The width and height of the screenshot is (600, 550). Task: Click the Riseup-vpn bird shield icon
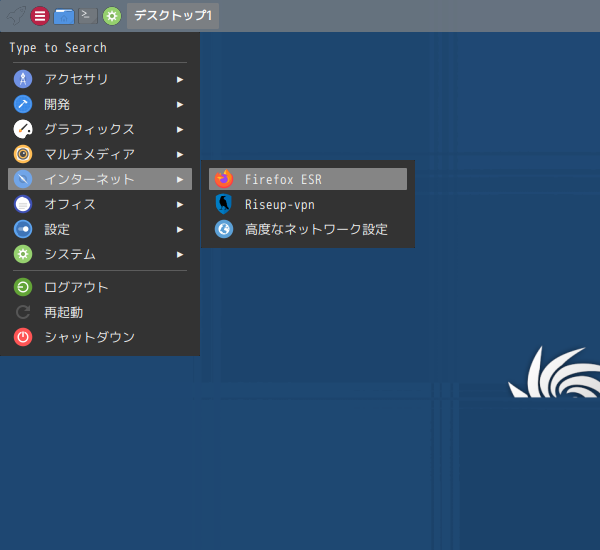click(x=224, y=204)
